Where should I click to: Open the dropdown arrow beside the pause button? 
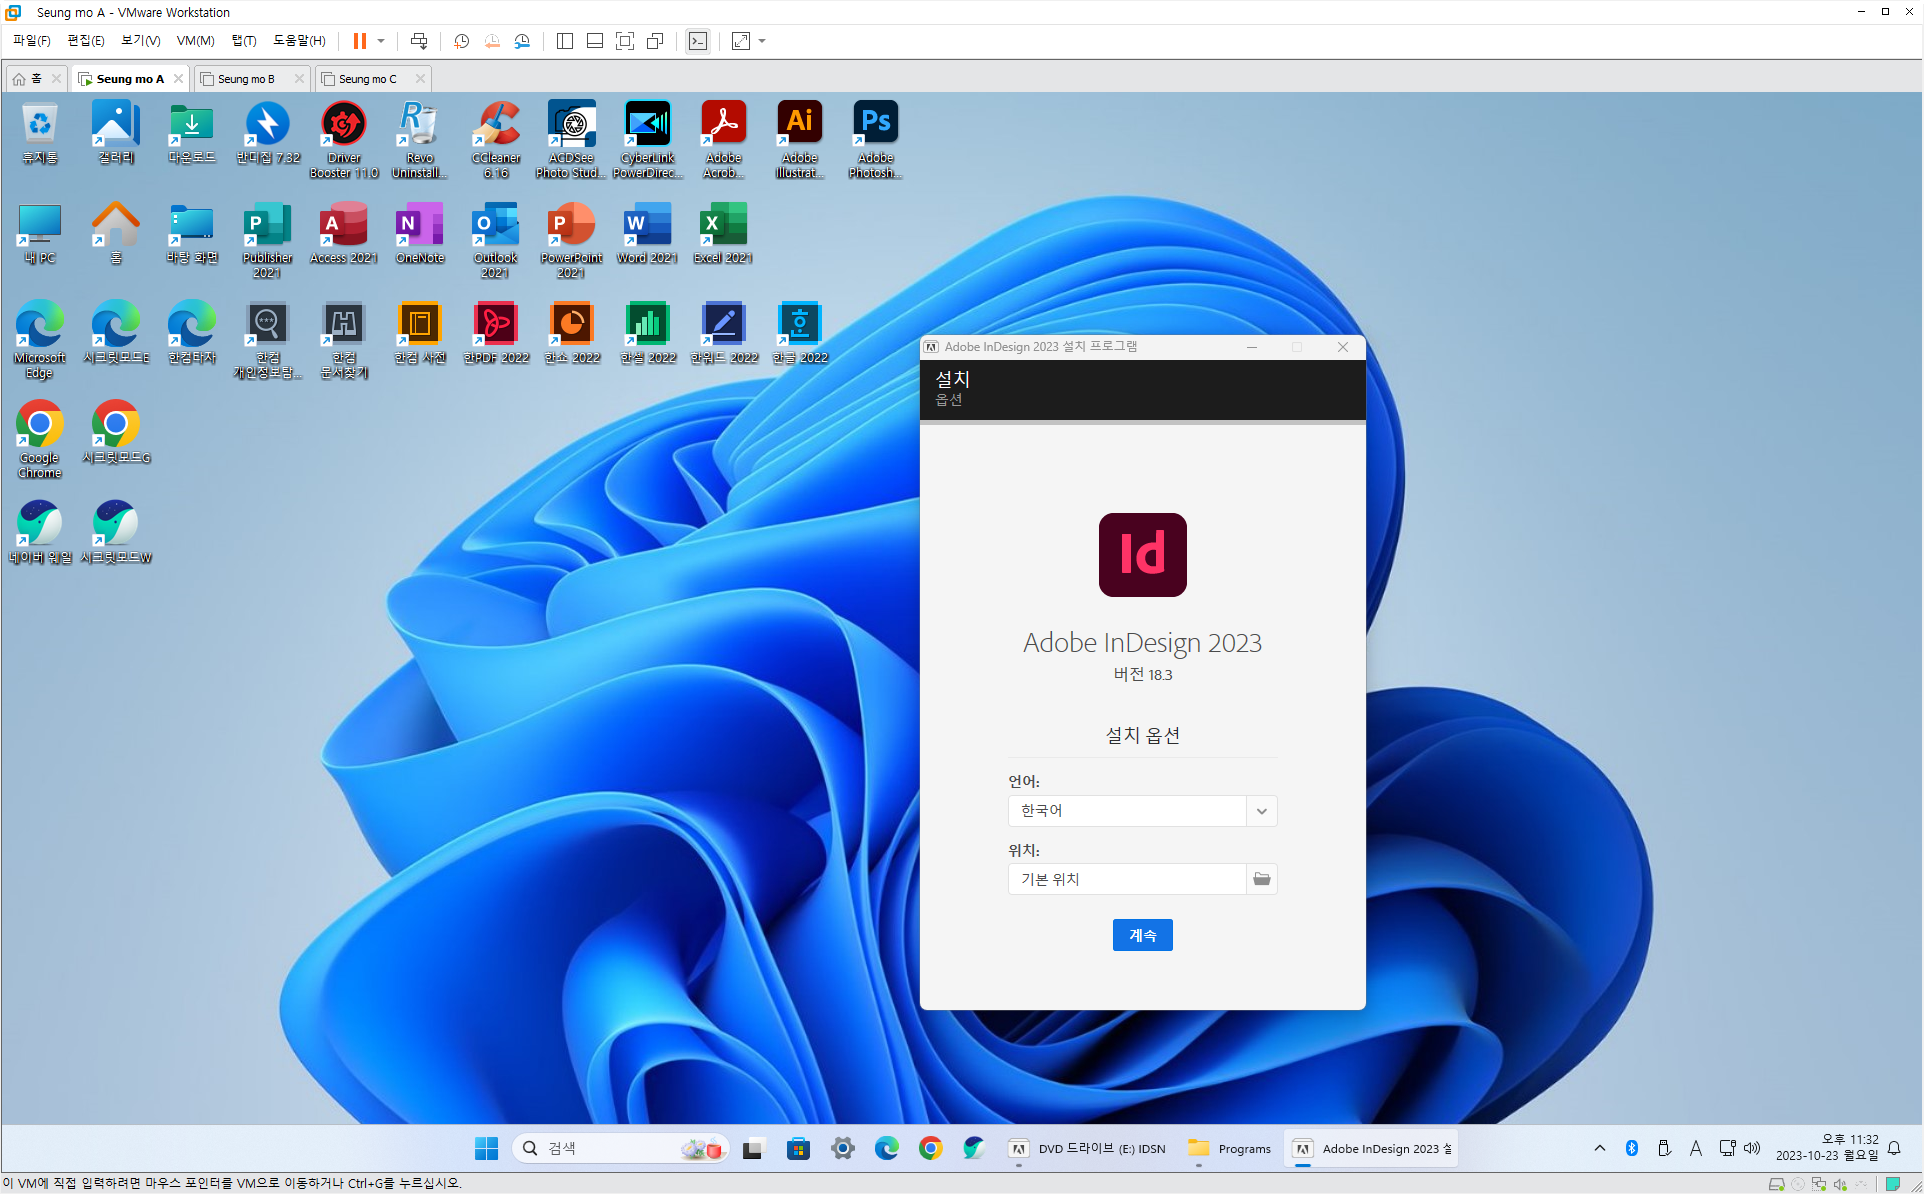381,41
